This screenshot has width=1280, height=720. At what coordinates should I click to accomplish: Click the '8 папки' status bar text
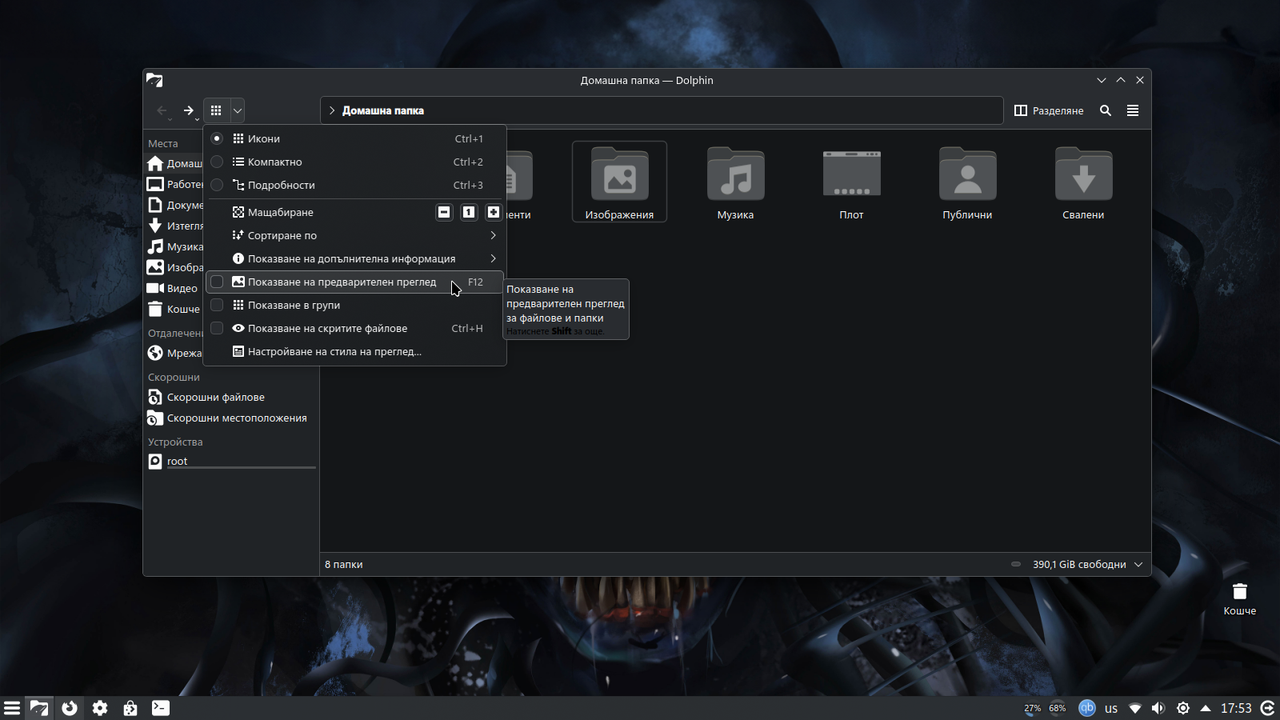pos(344,564)
